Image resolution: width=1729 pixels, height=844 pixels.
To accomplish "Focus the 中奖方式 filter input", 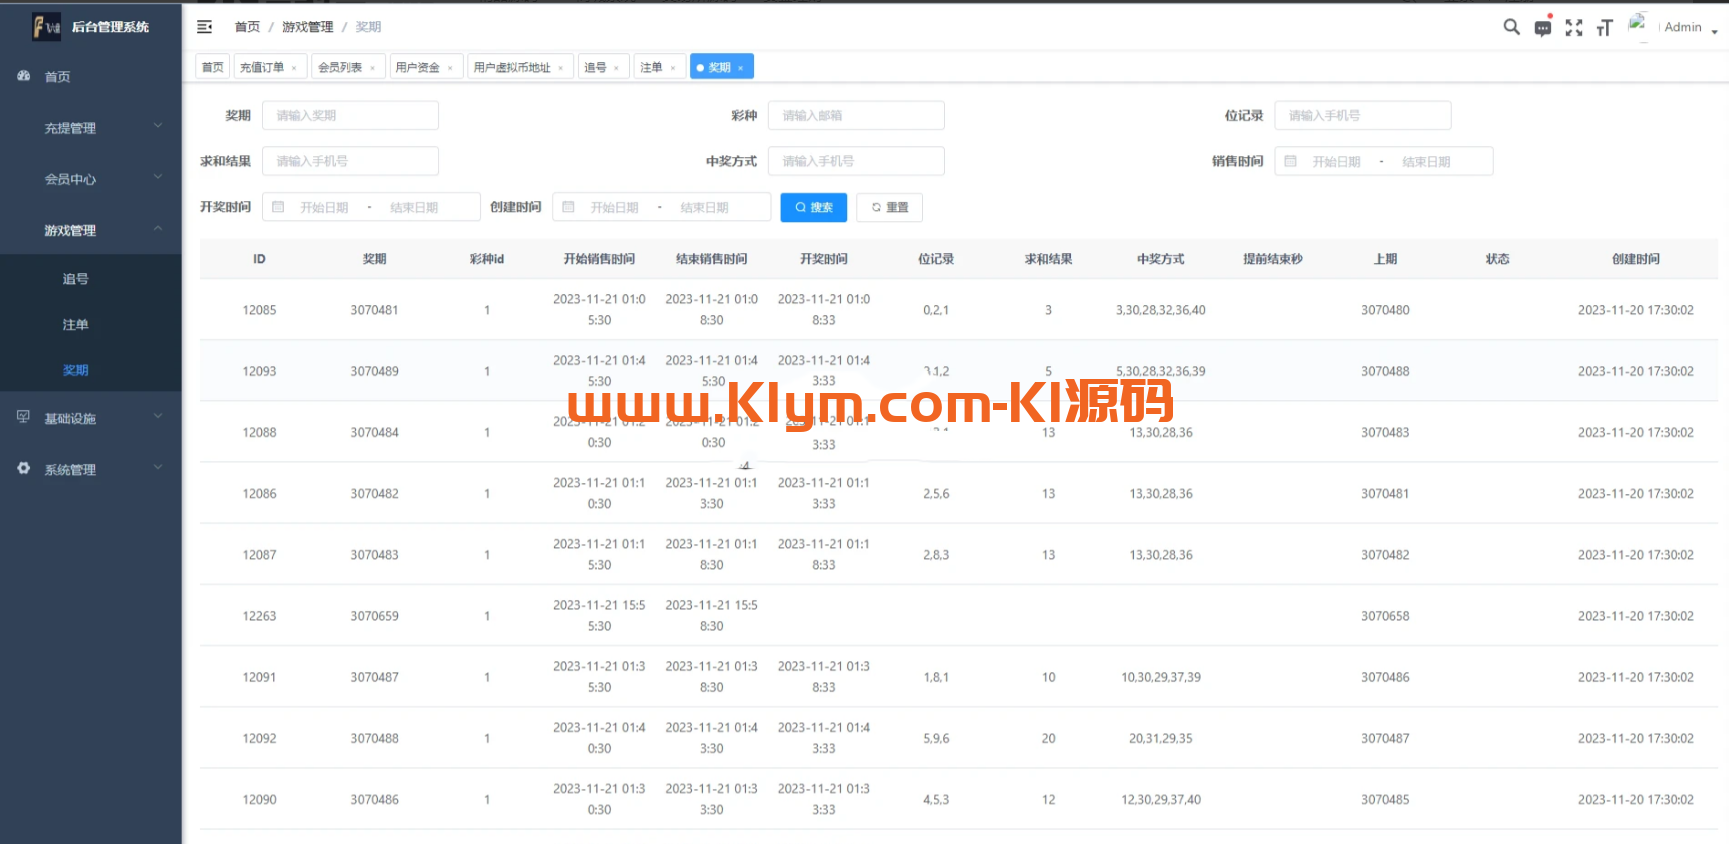I will click(x=856, y=161).
